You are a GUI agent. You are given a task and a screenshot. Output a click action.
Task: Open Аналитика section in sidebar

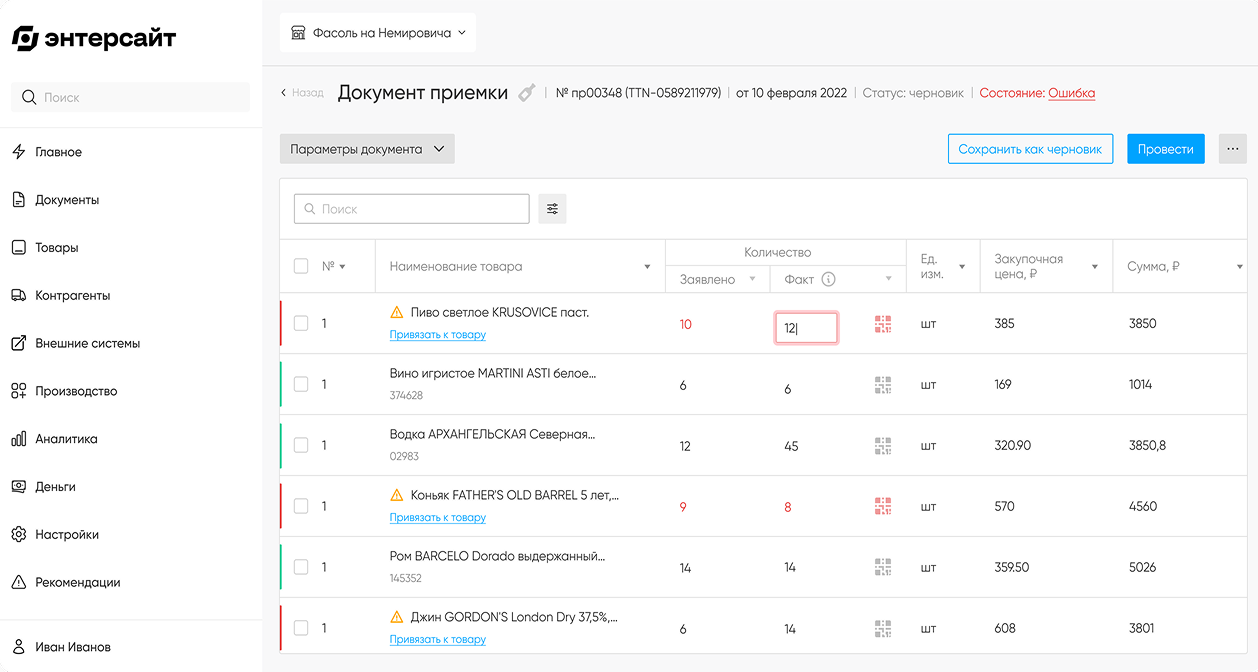(66, 439)
